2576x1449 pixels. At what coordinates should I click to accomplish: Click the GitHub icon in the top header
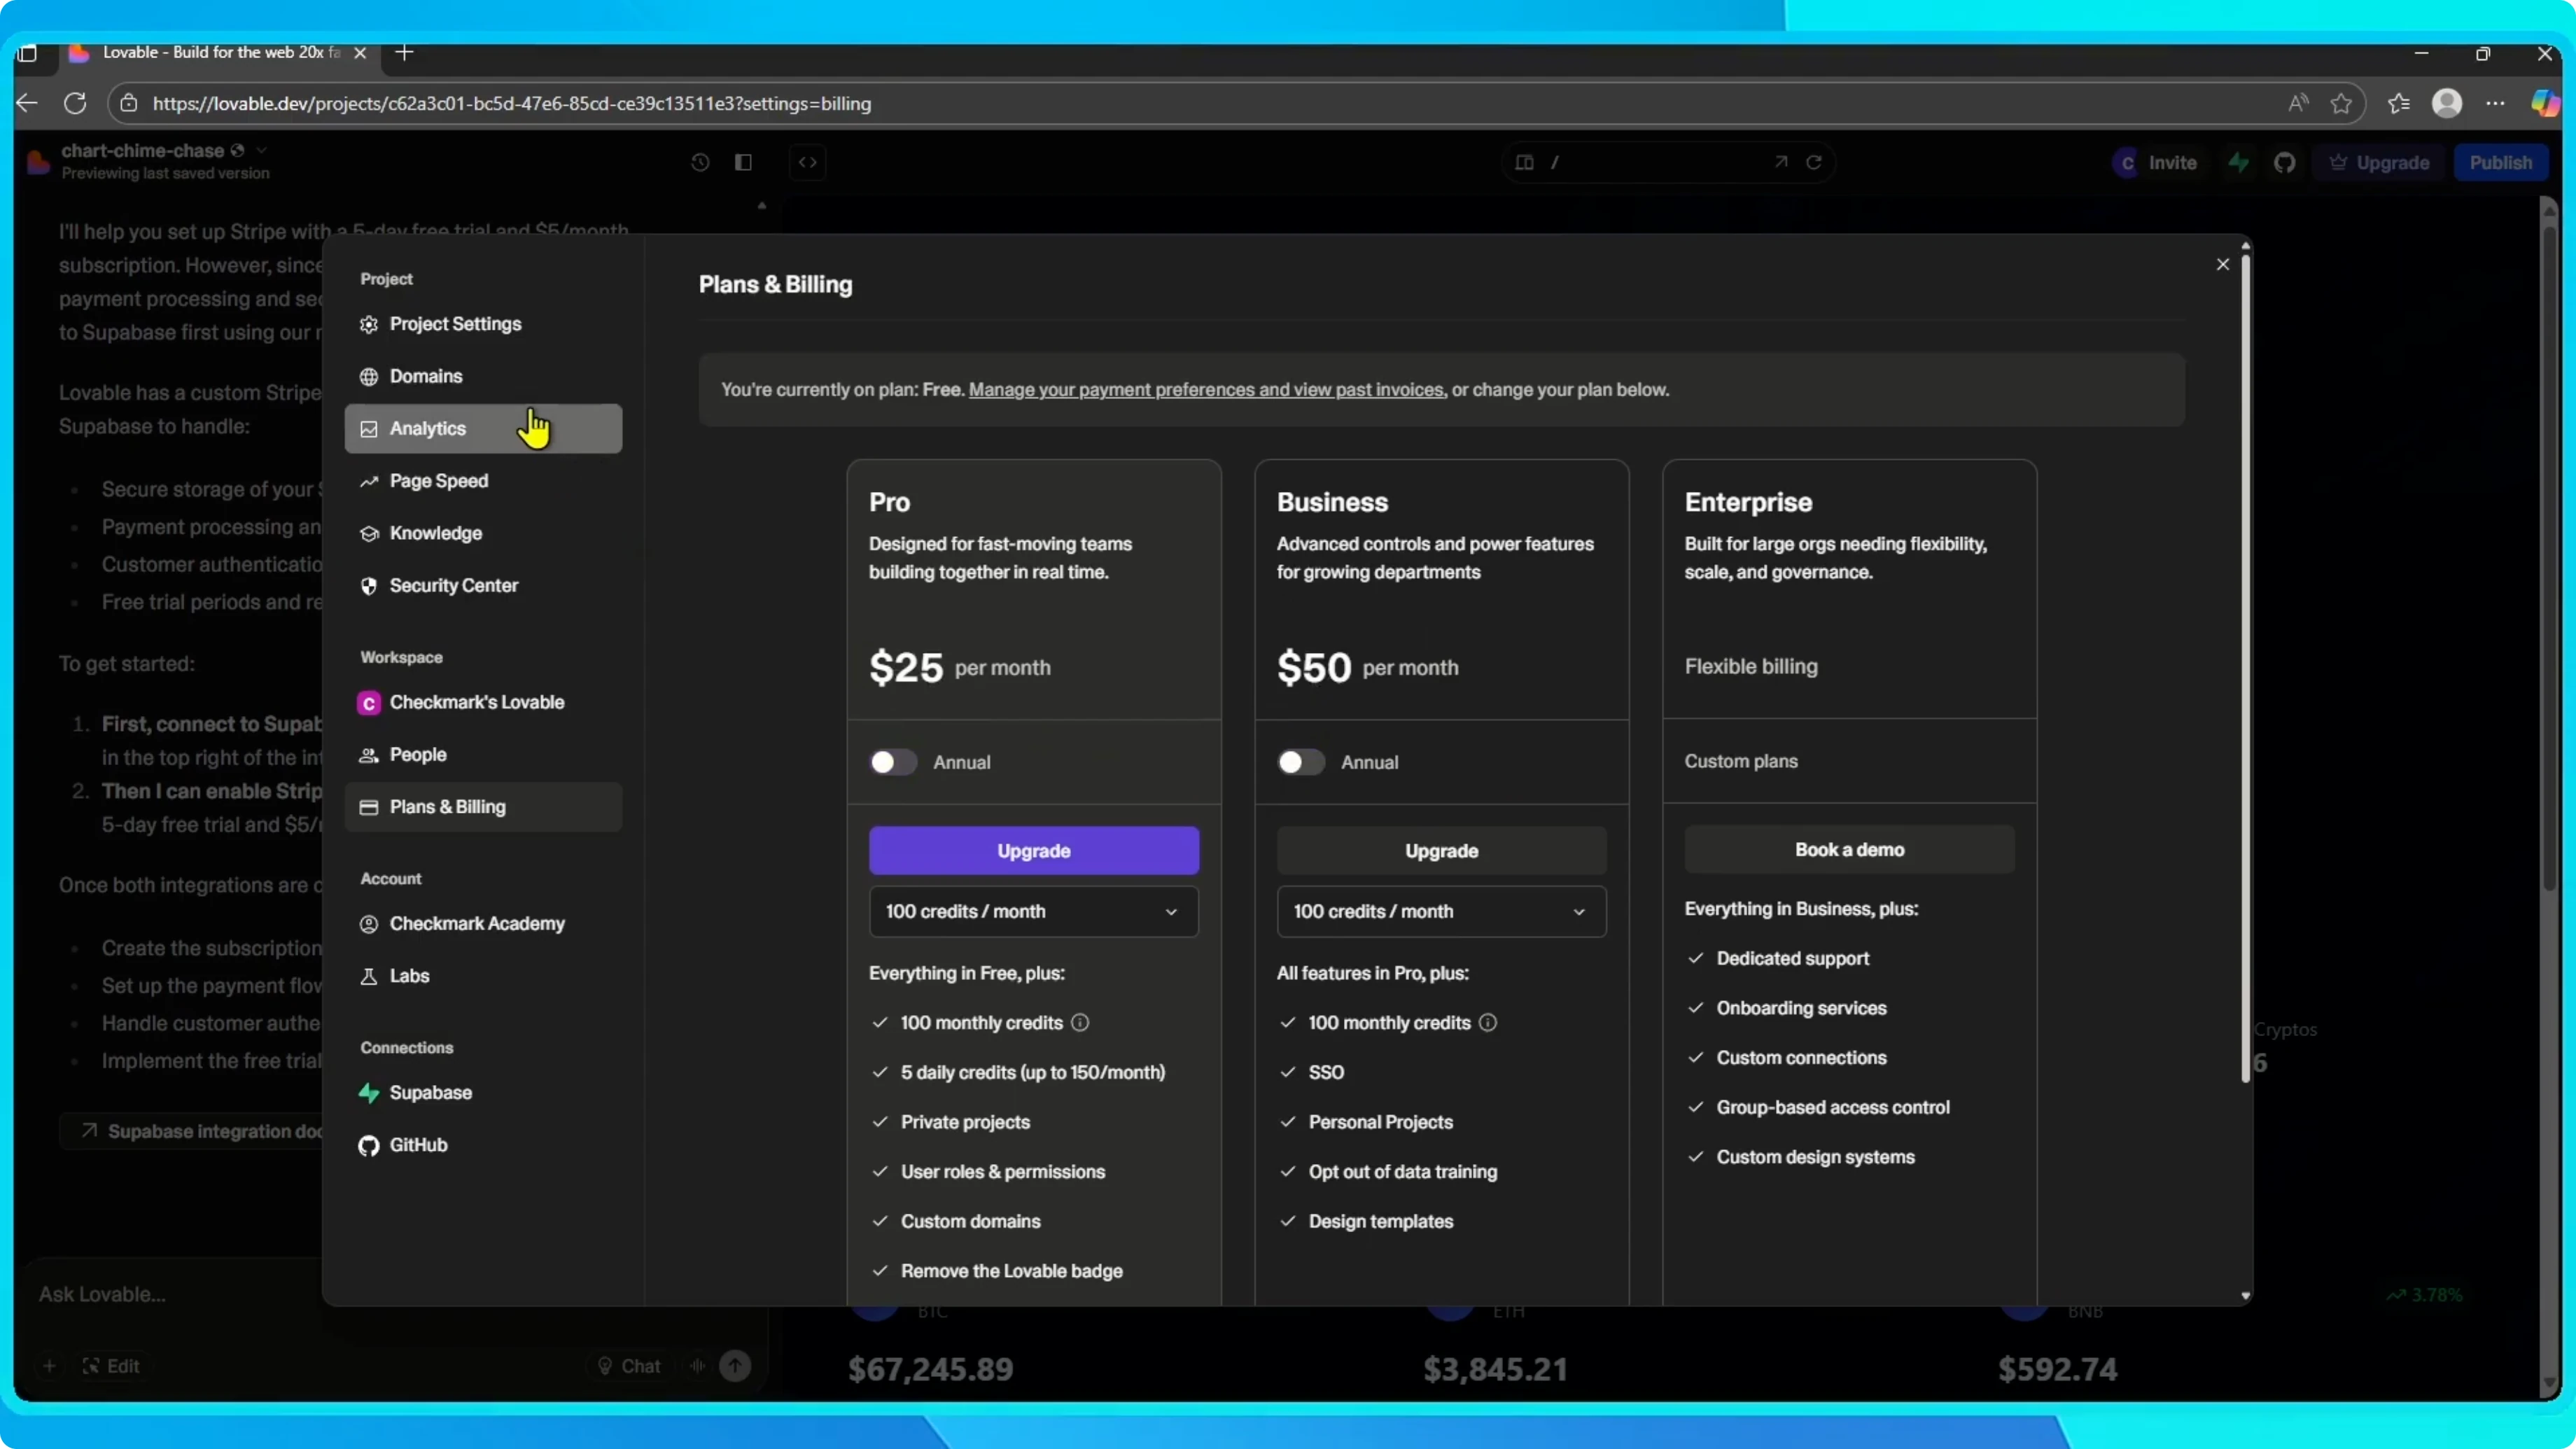2285,162
